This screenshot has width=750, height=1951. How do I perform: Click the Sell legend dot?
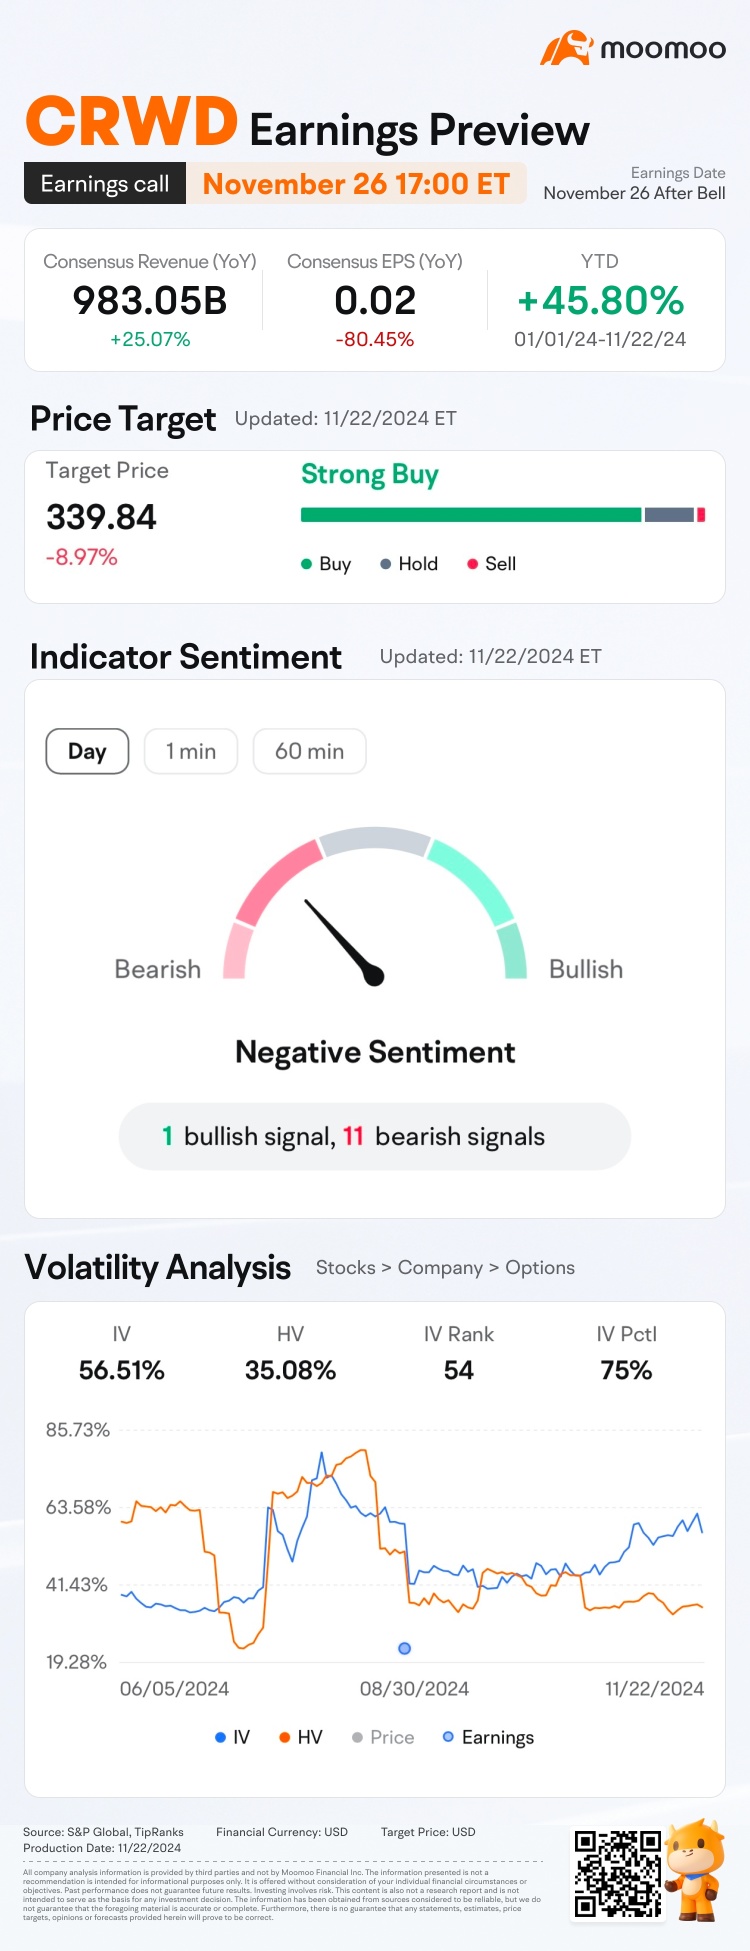pos(472,564)
